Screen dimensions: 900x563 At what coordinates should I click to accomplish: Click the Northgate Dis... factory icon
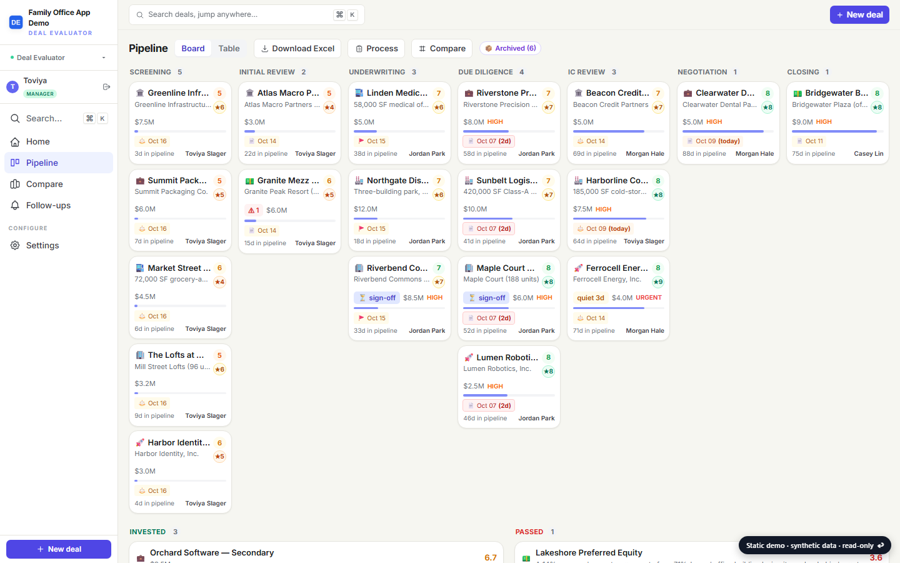359,181
